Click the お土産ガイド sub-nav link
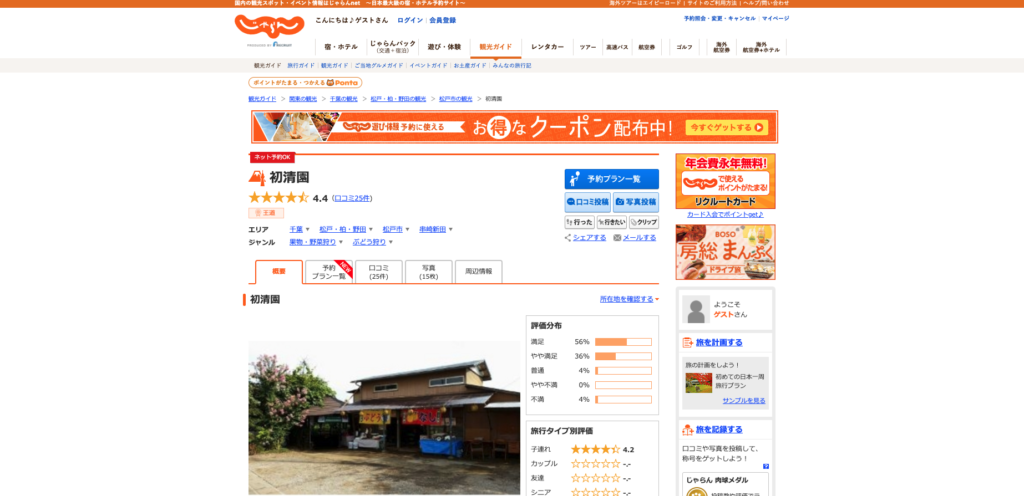 (x=470, y=66)
